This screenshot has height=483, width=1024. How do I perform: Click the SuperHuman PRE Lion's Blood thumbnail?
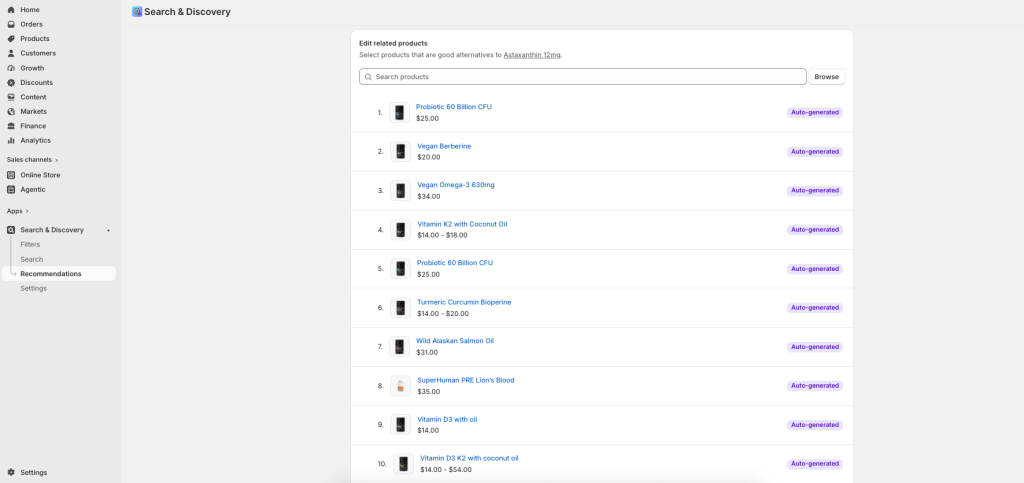[x=400, y=386]
